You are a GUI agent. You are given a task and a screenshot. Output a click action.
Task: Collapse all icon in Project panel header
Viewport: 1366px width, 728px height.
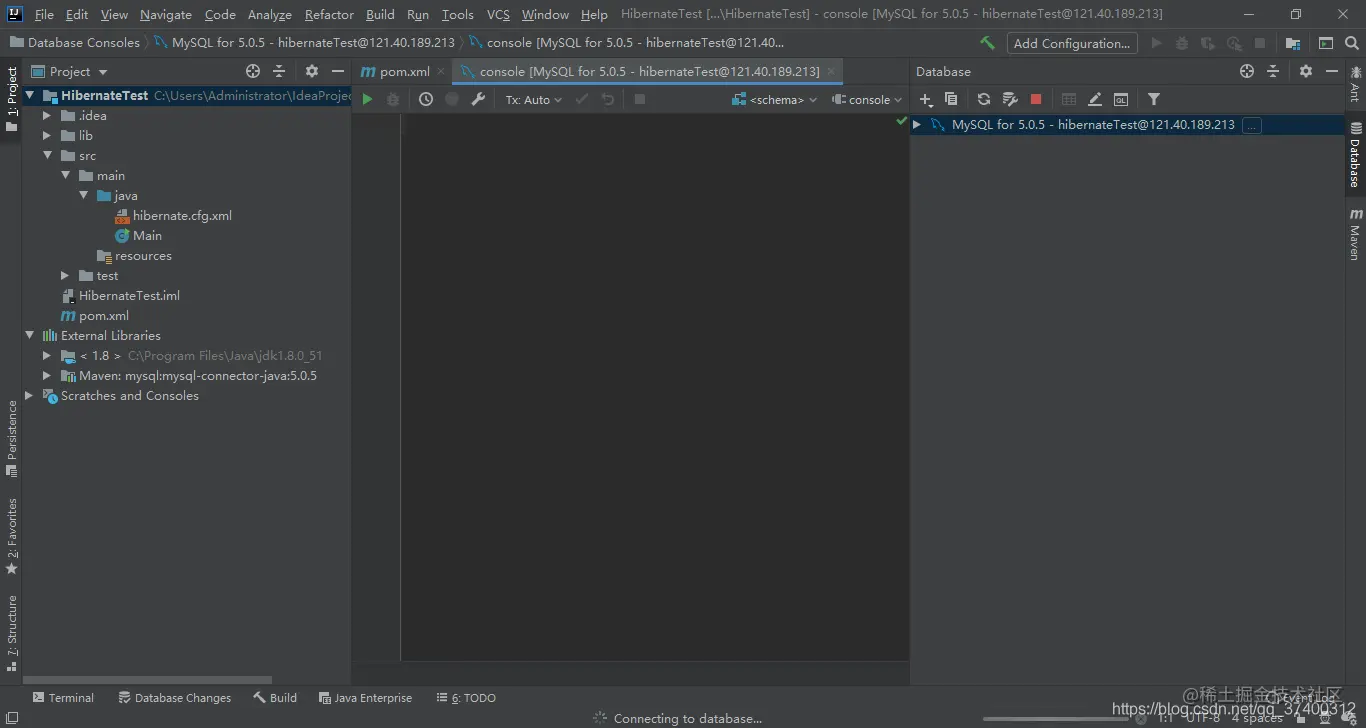pyautogui.click(x=279, y=71)
